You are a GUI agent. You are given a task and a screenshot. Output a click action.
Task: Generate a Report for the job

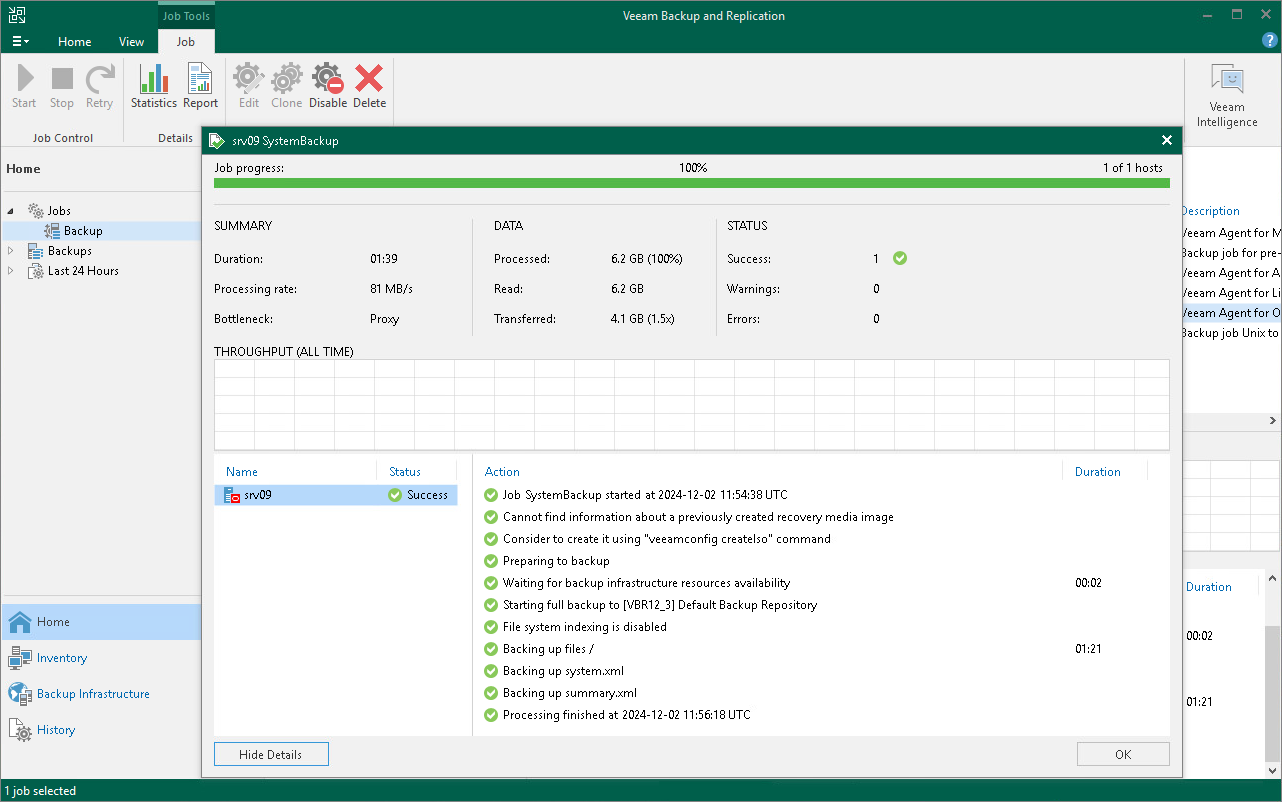(x=200, y=85)
